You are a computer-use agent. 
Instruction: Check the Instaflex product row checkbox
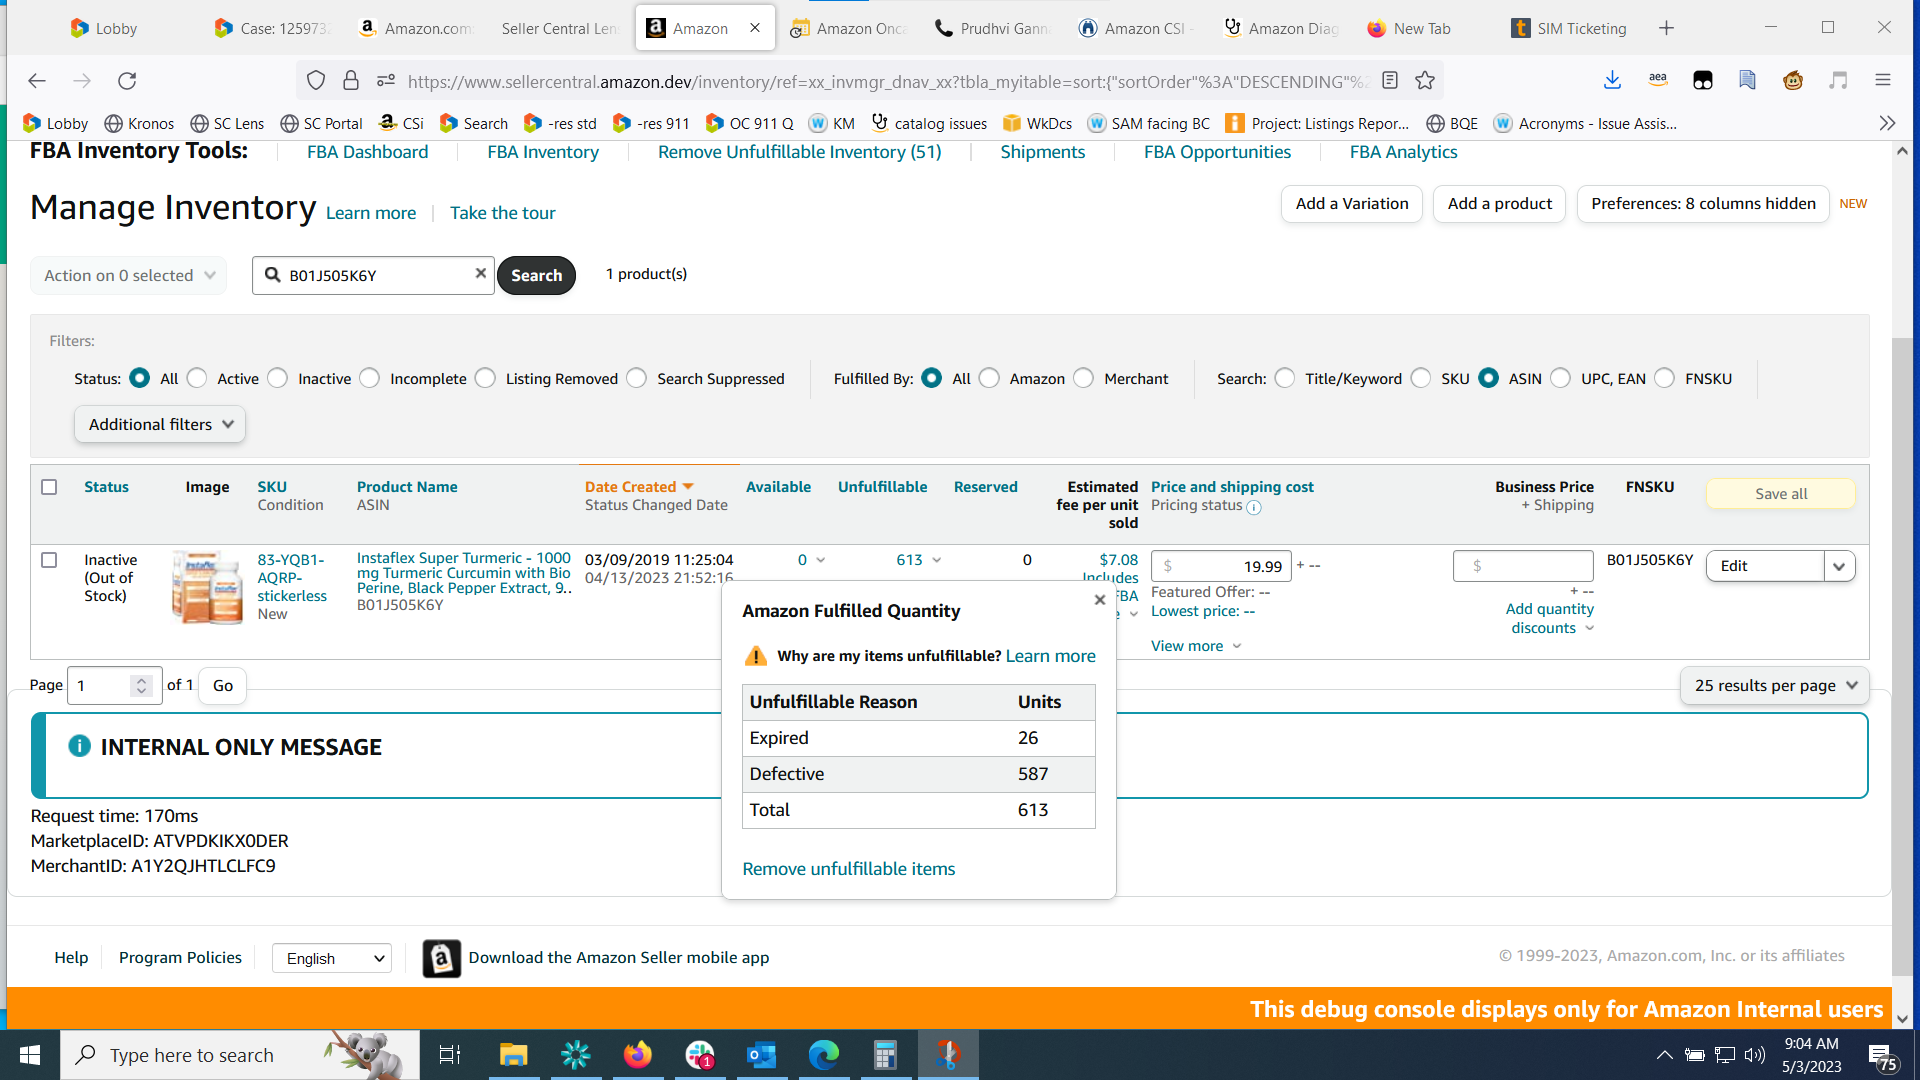pyautogui.click(x=49, y=560)
